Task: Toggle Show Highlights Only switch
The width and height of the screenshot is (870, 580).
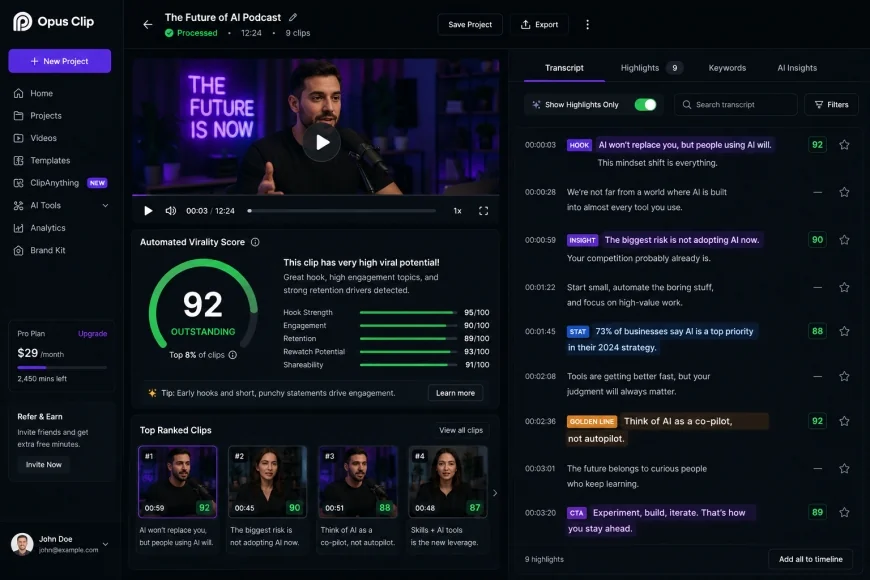Action: point(645,104)
